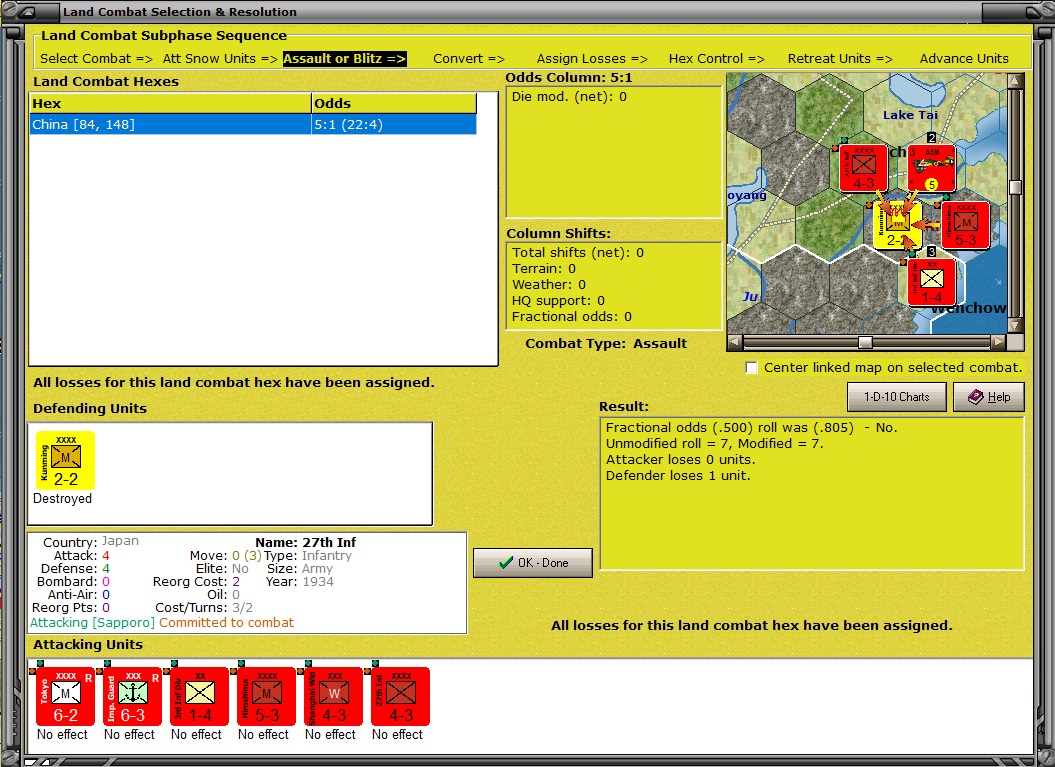Click the Assault or Blitz subphase step
The width and height of the screenshot is (1055, 767).
[x=344, y=59]
